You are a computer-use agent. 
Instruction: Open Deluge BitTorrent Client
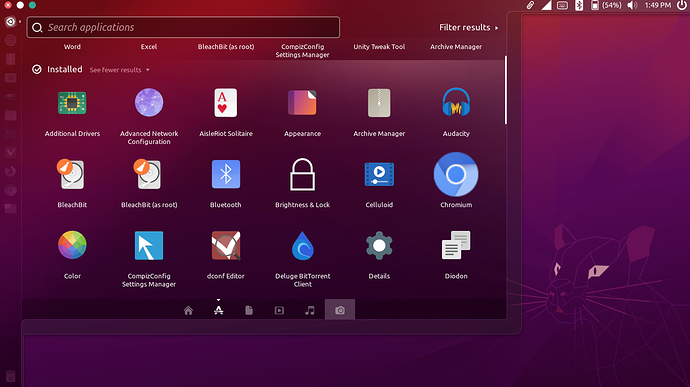(x=302, y=246)
